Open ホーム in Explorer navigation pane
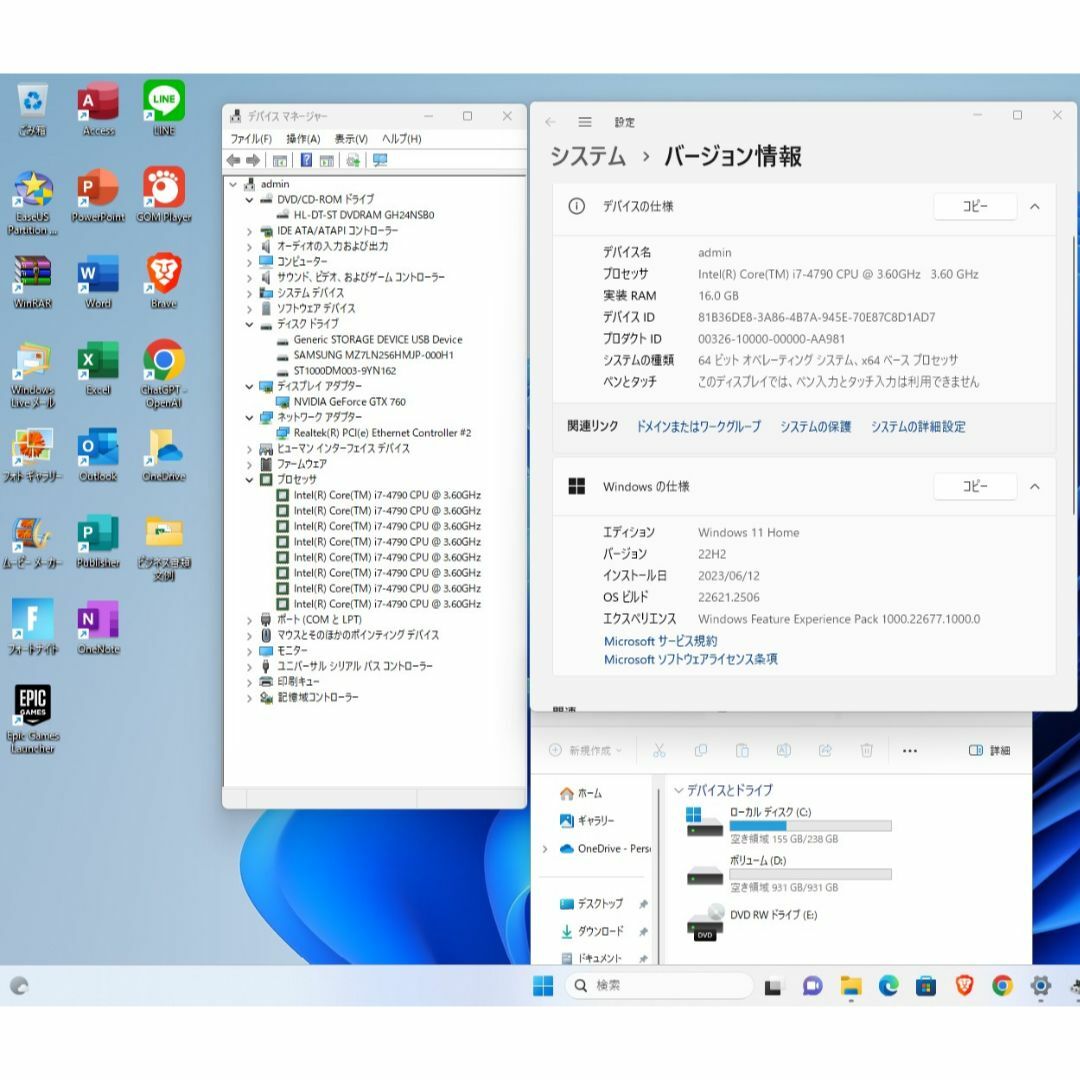Screen dimensions: 1080x1080 tap(581, 793)
